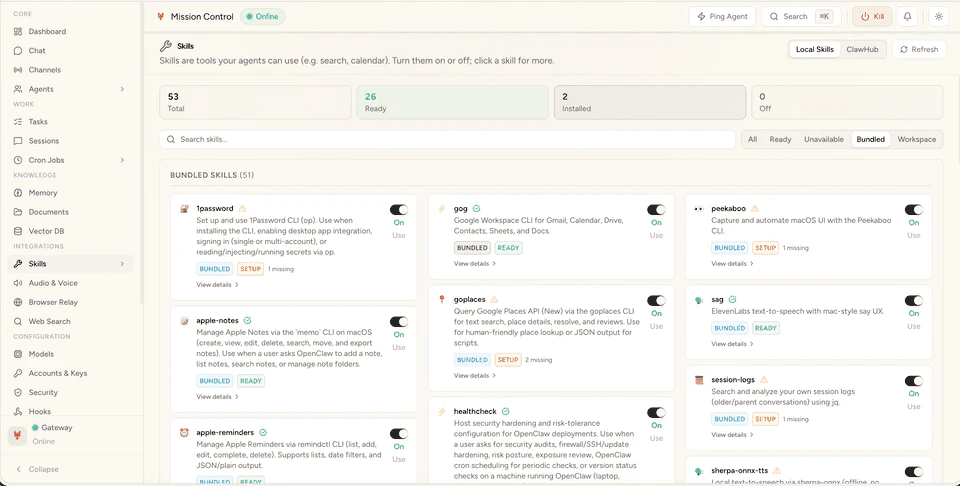This screenshot has height=486, width=960.
Task: Switch off the peekaboo skill toggle
Action: (914, 210)
